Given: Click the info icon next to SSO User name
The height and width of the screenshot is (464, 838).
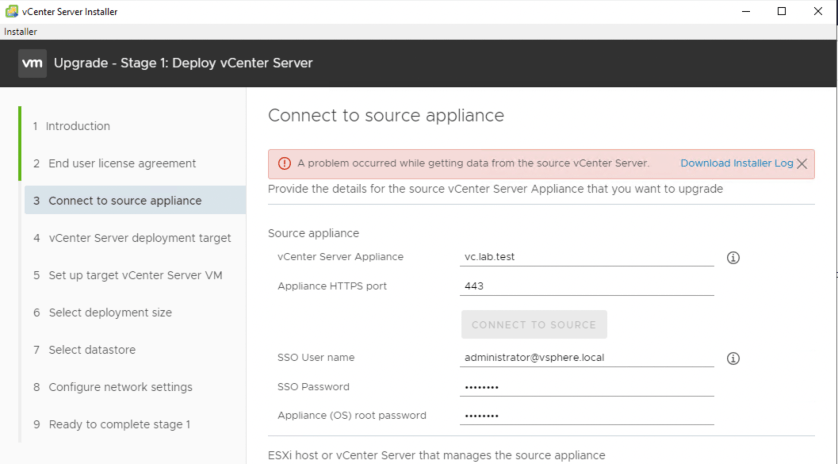Looking at the screenshot, I should pyautogui.click(x=732, y=358).
